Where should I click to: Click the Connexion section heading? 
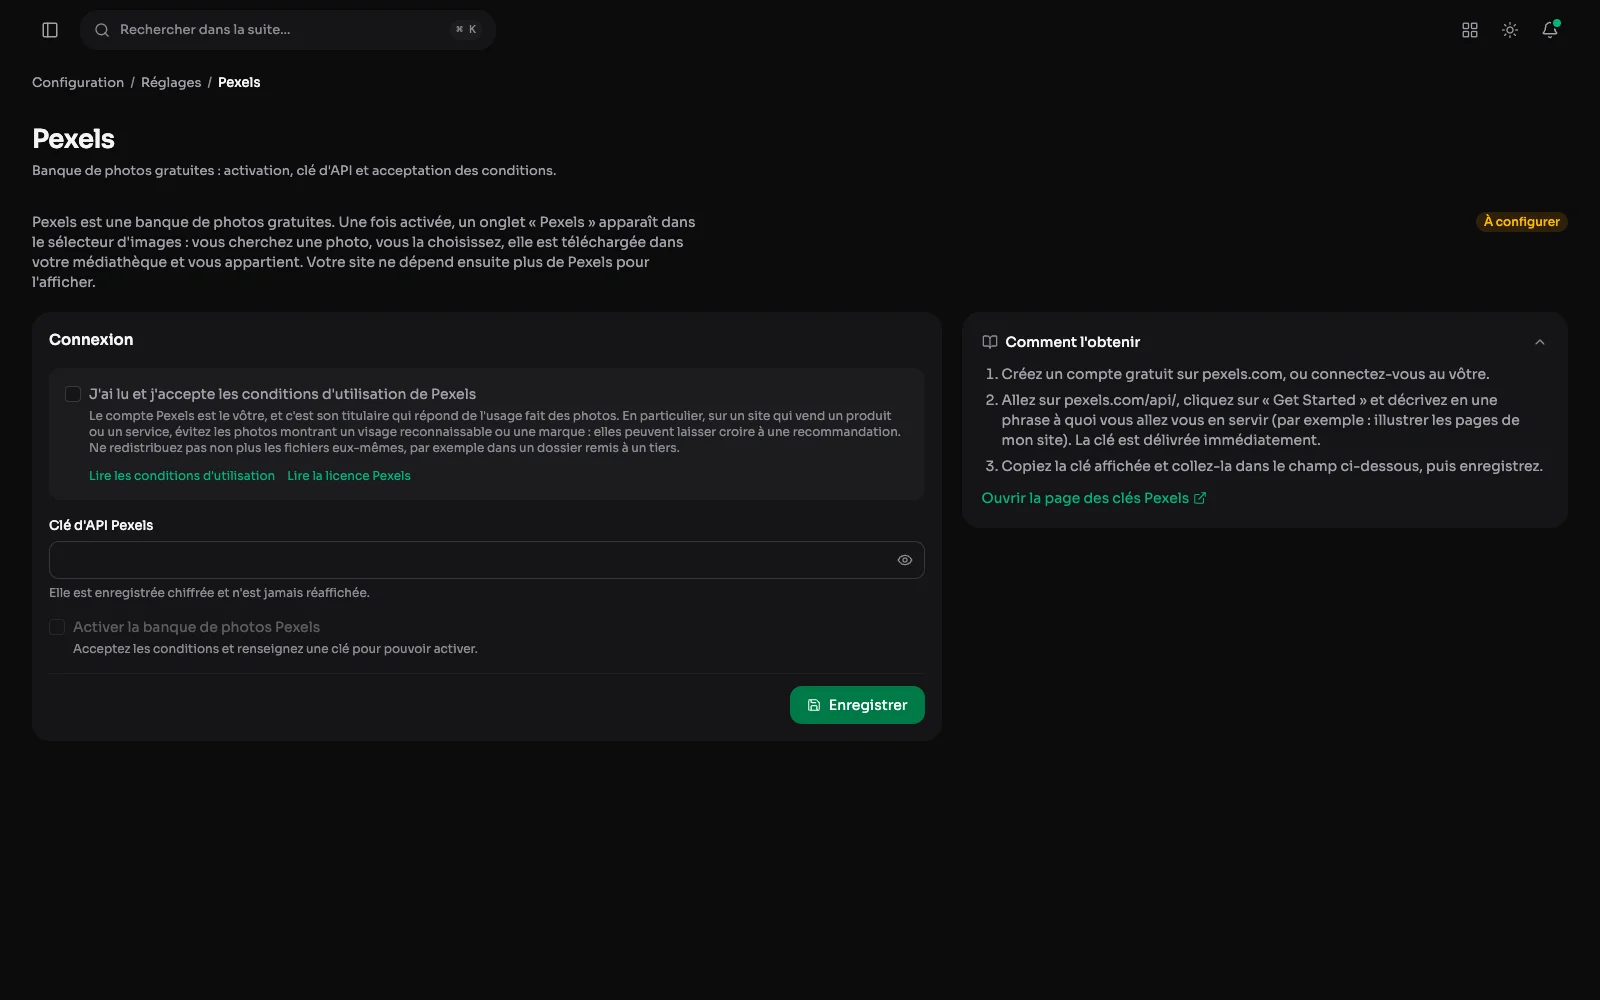click(x=91, y=340)
